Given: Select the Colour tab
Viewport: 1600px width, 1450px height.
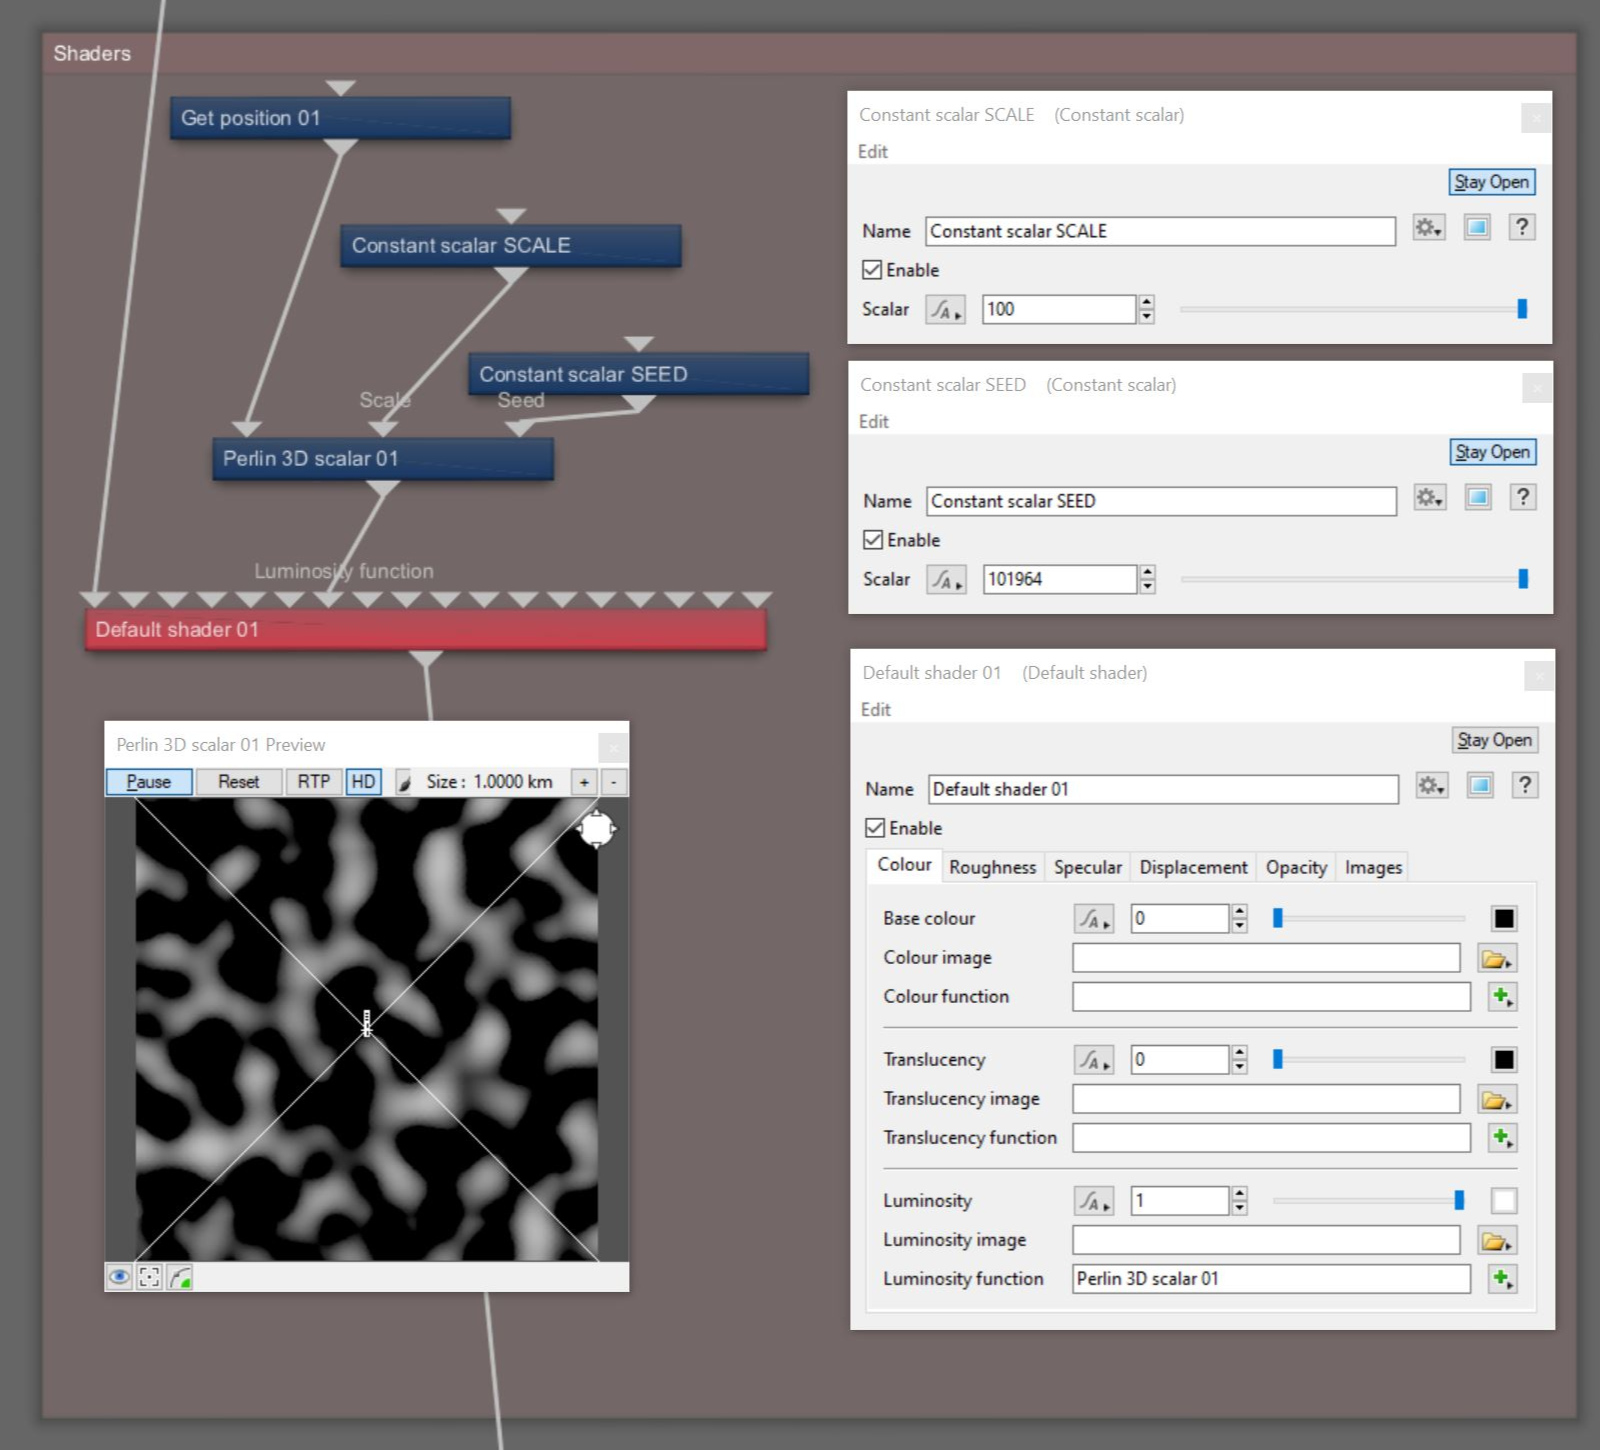Looking at the screenshot, I should tap(904, 865).
